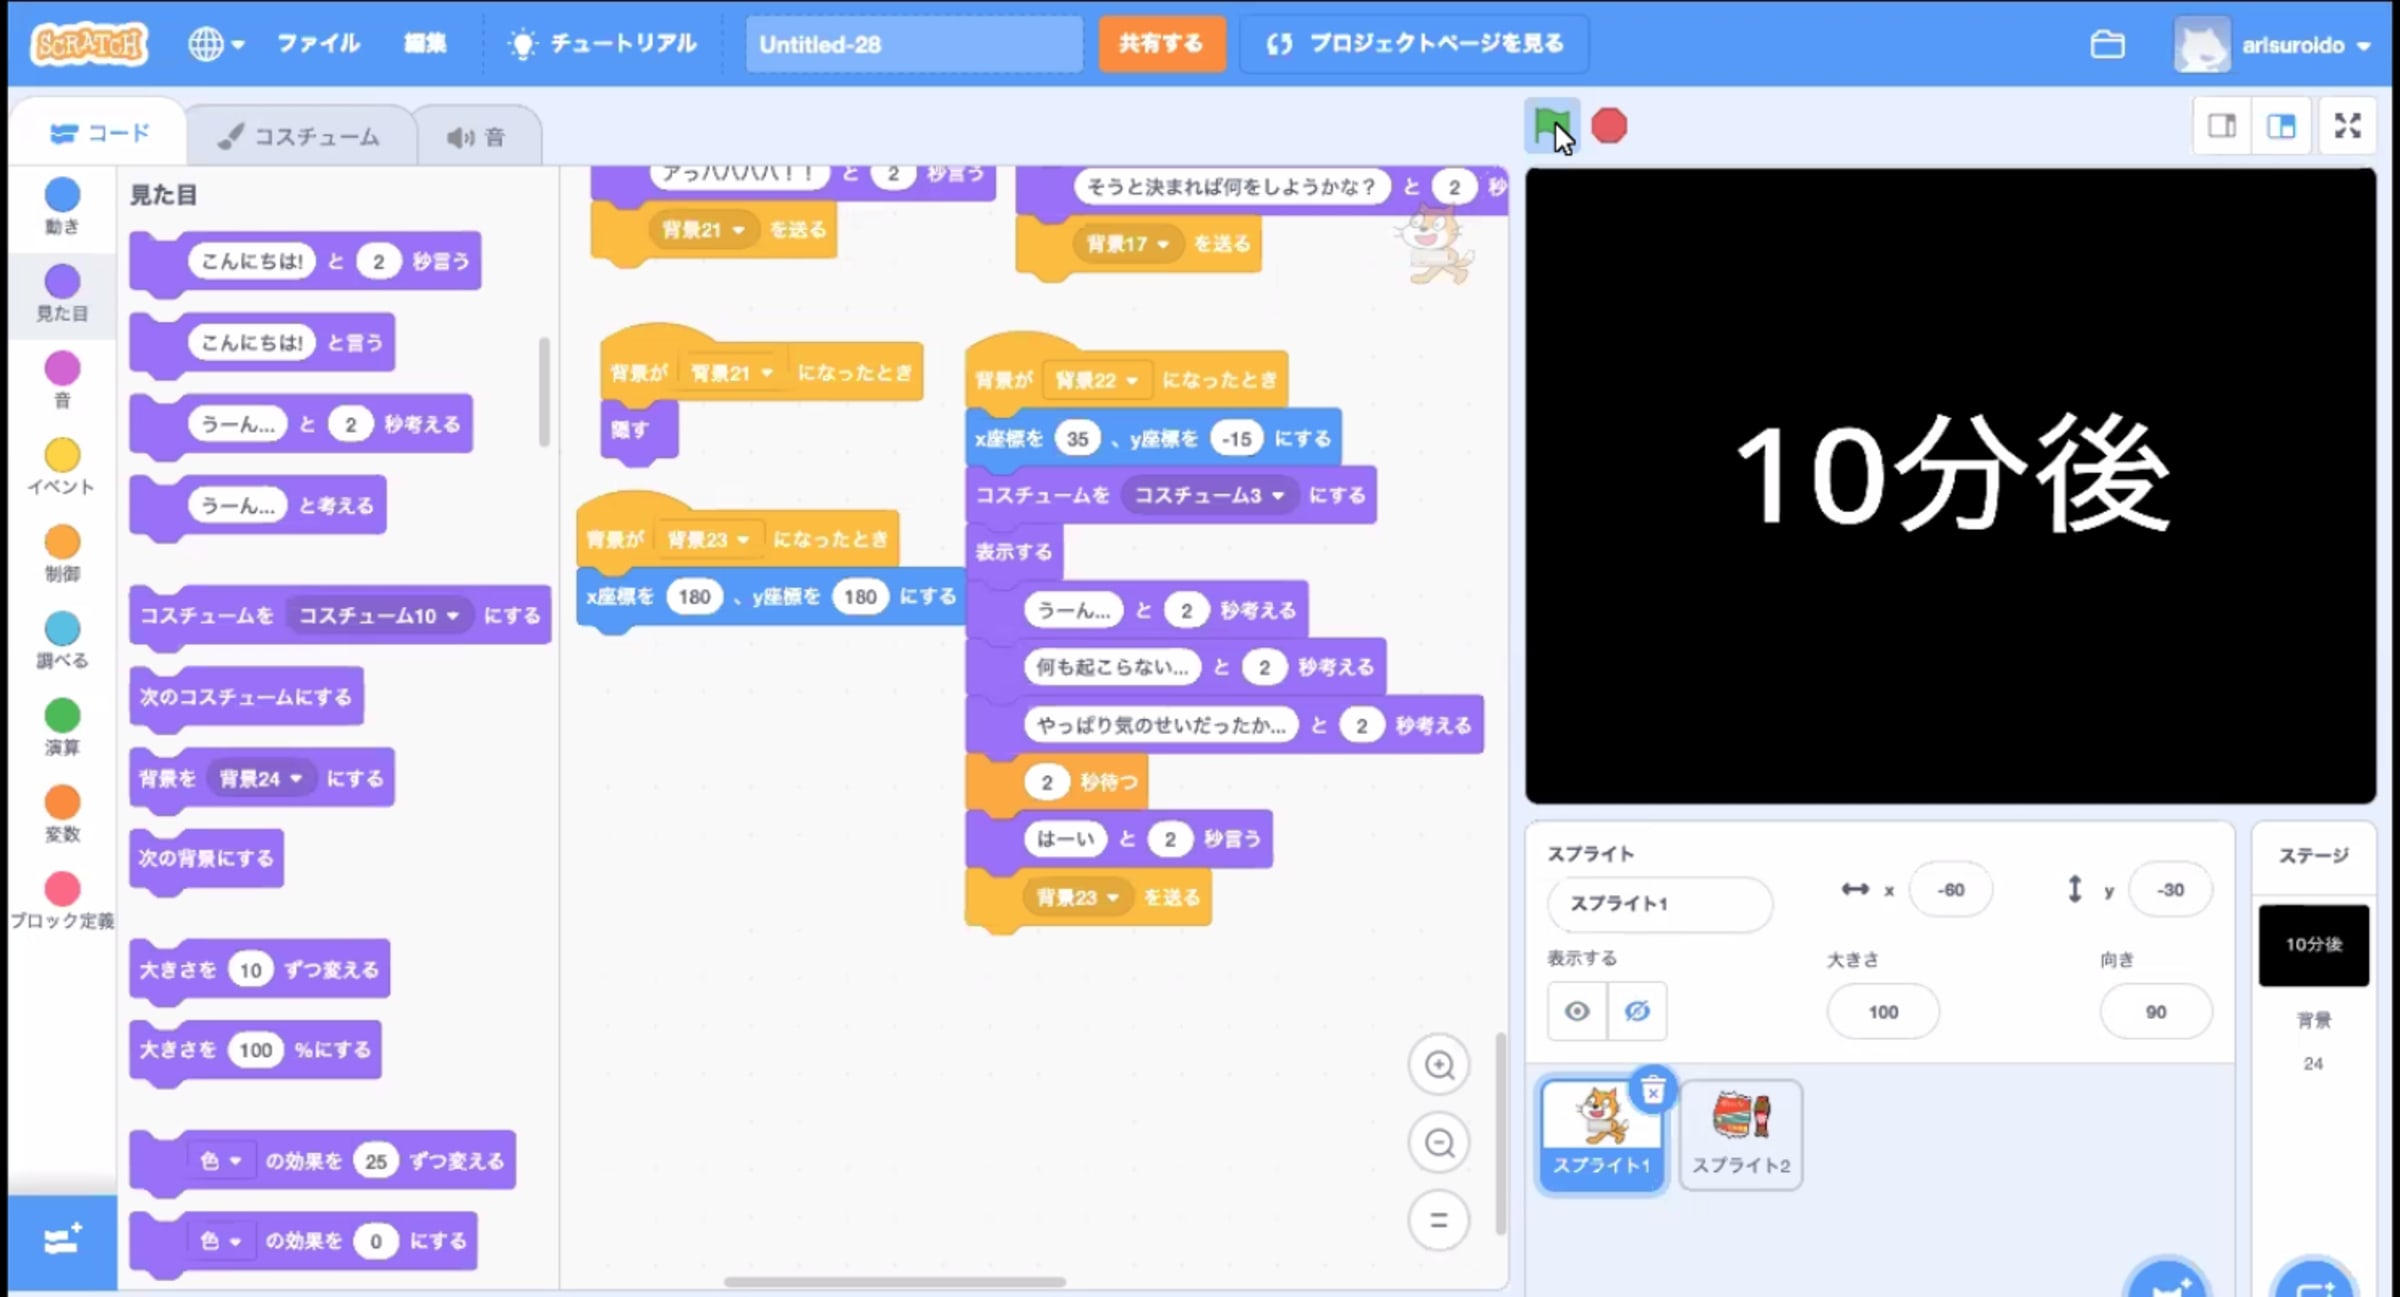2400x1297 pixels.
Task: Zoom out the code workspace
Action: 1438,1142
